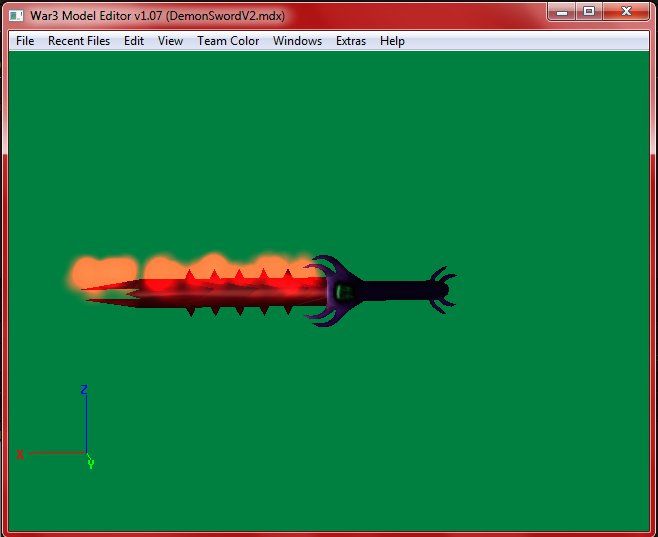Screen dimensions: 658x537
Task: Open the Windows menu
Action: tap(297, 41)
